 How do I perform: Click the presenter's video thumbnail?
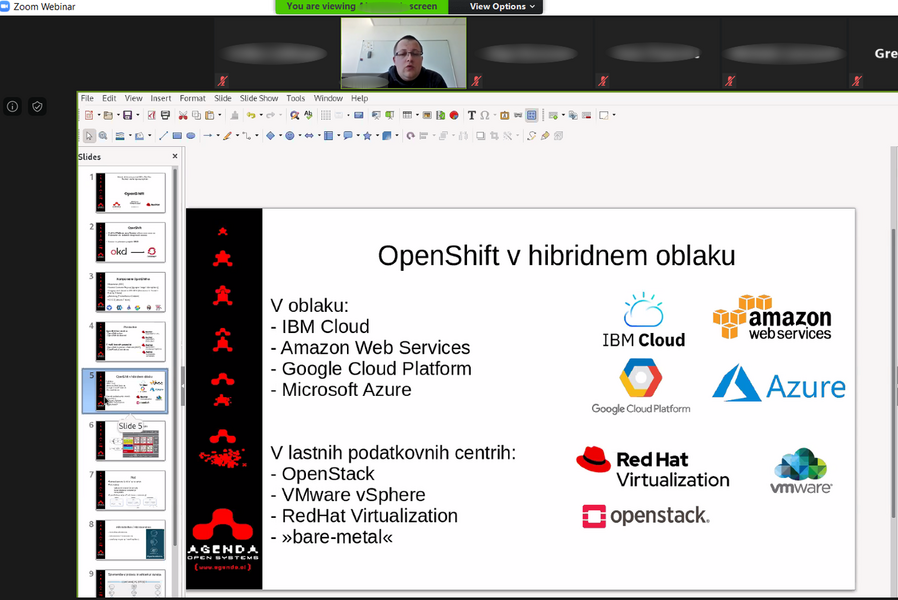pos(404,53)
